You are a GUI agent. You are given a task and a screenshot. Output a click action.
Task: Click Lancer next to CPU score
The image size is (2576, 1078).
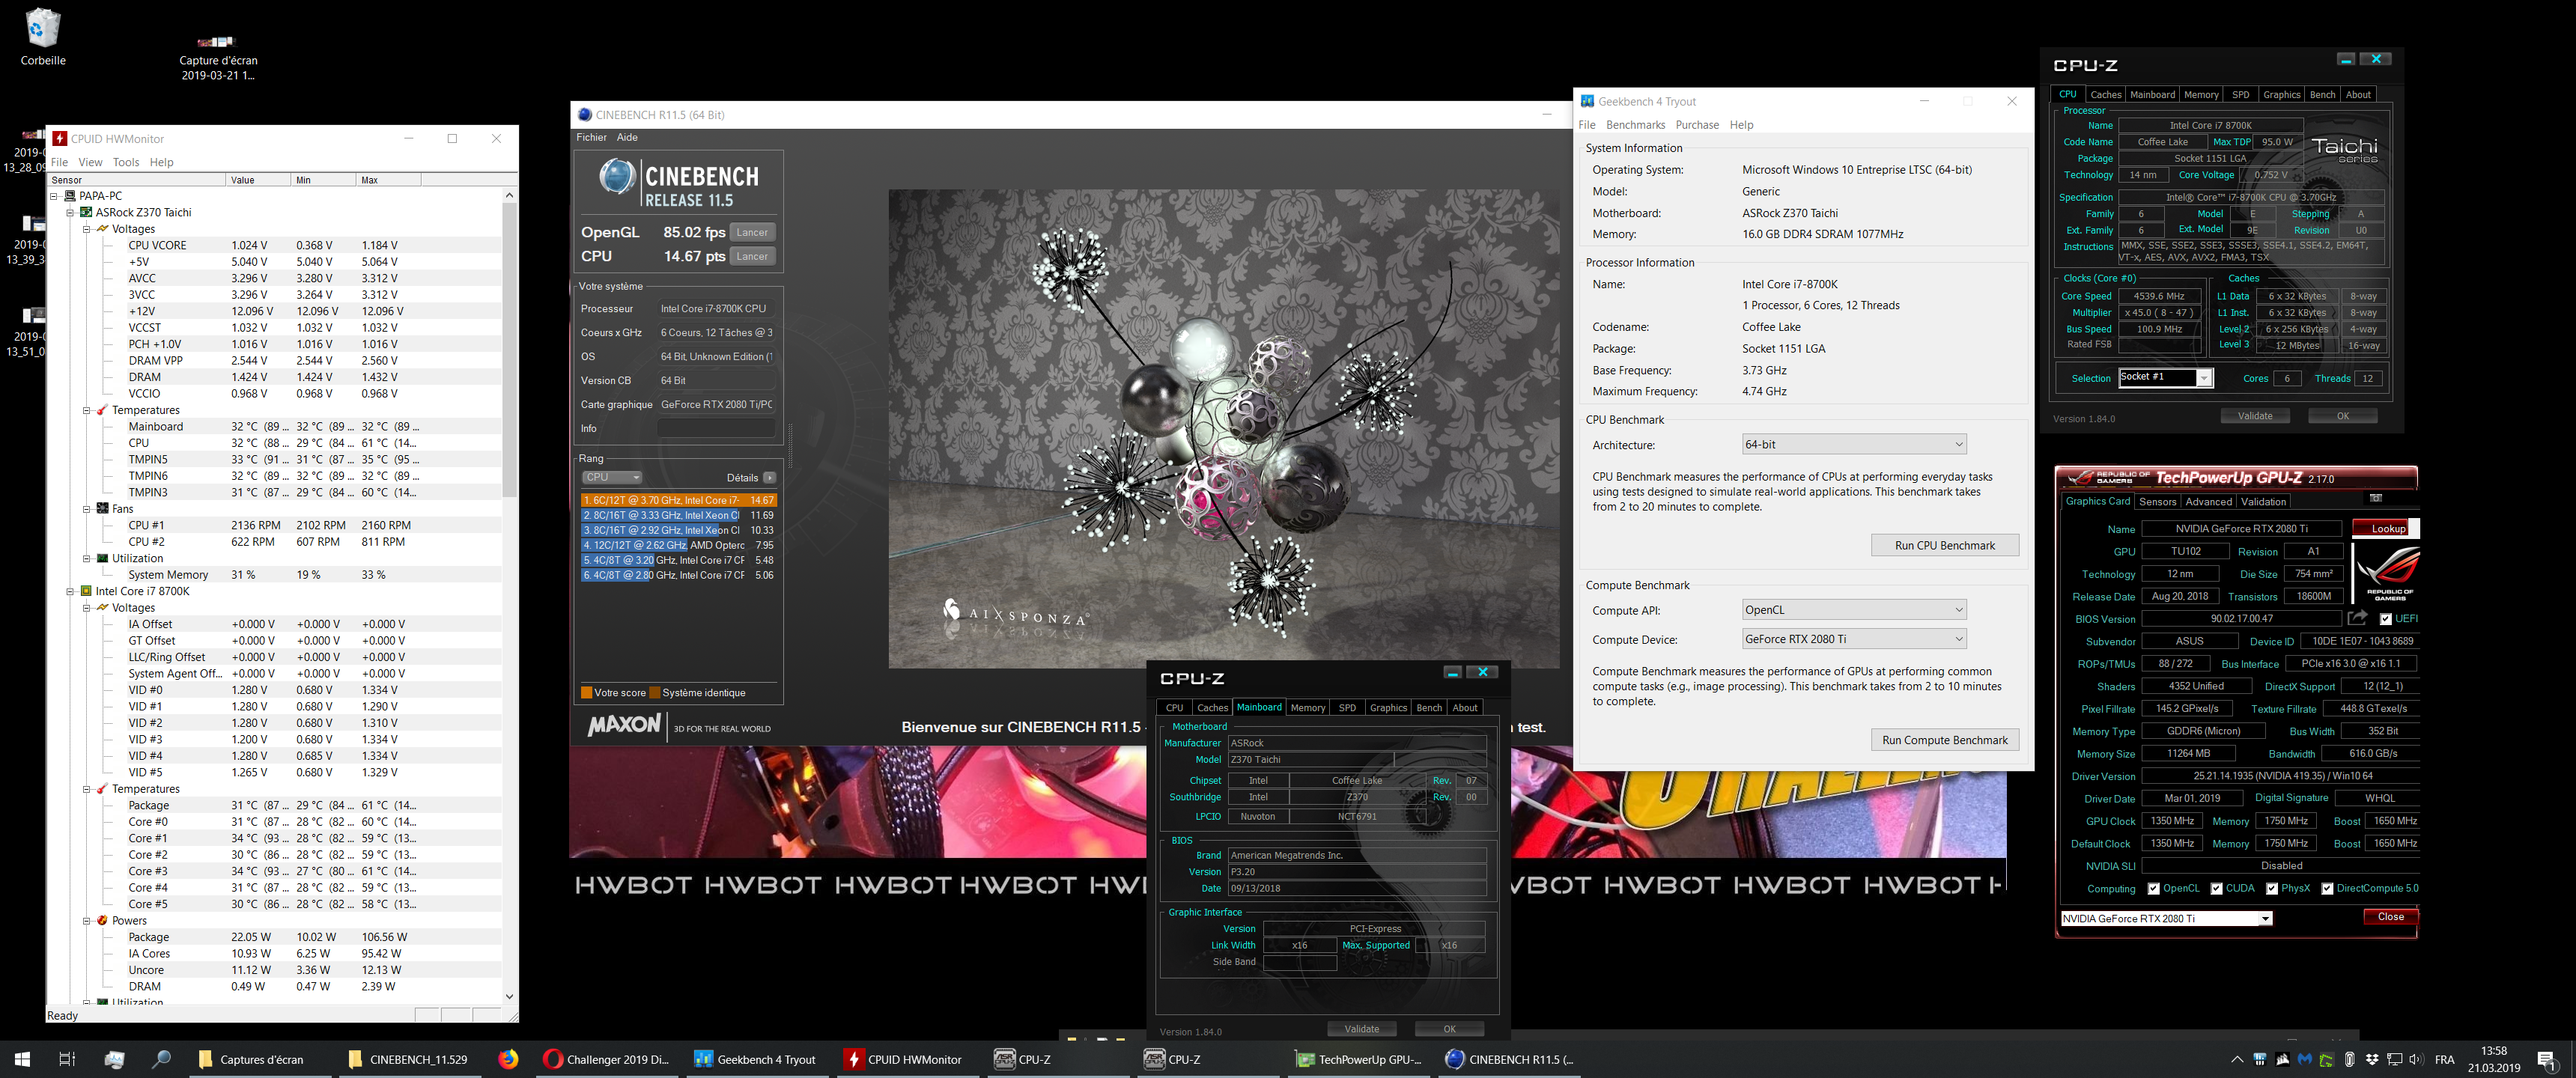[752, 256]
